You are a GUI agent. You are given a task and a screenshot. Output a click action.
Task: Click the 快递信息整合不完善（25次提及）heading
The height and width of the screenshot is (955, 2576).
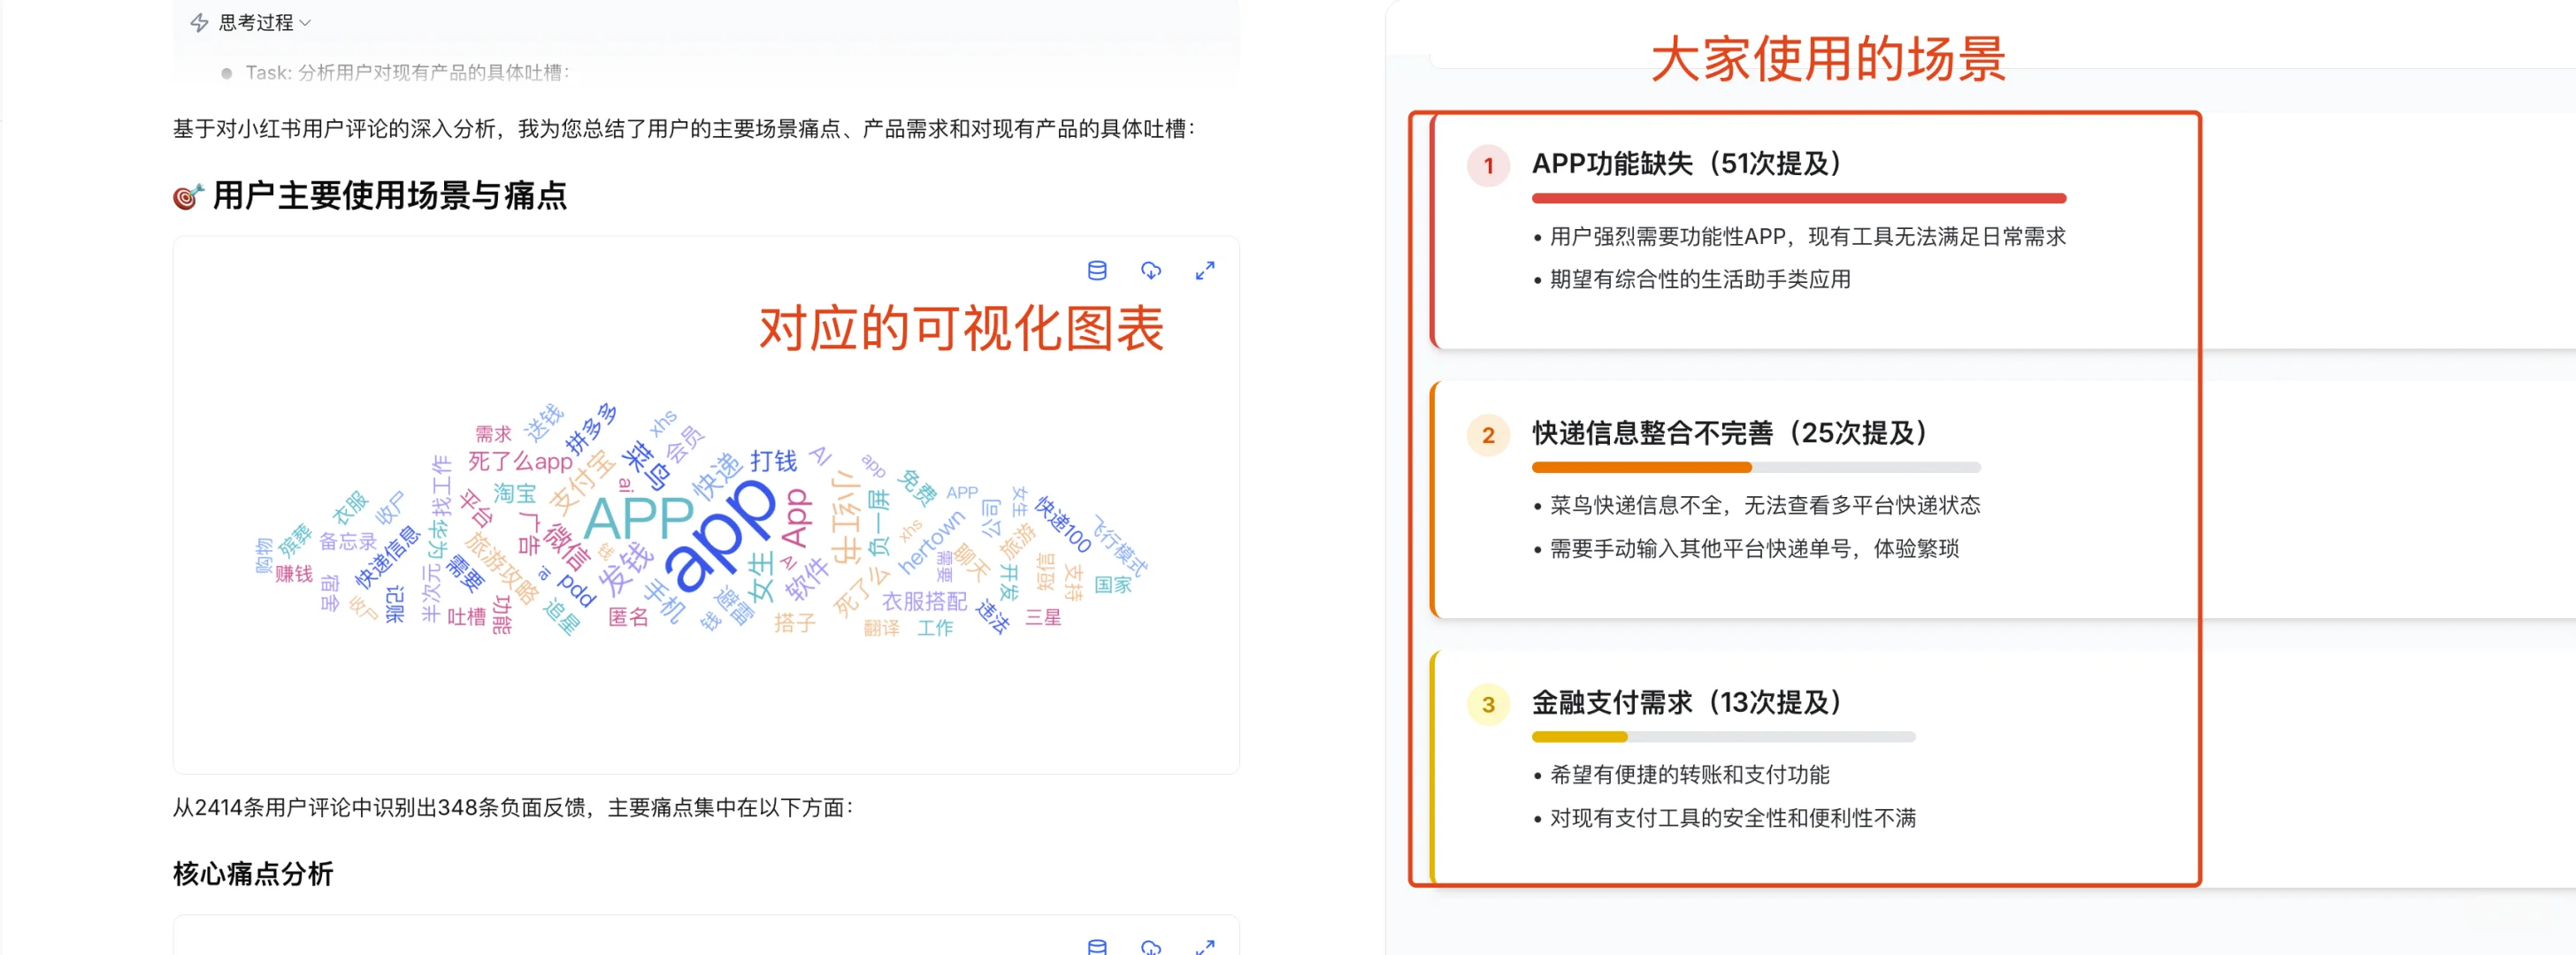(x=1729, y=433)
